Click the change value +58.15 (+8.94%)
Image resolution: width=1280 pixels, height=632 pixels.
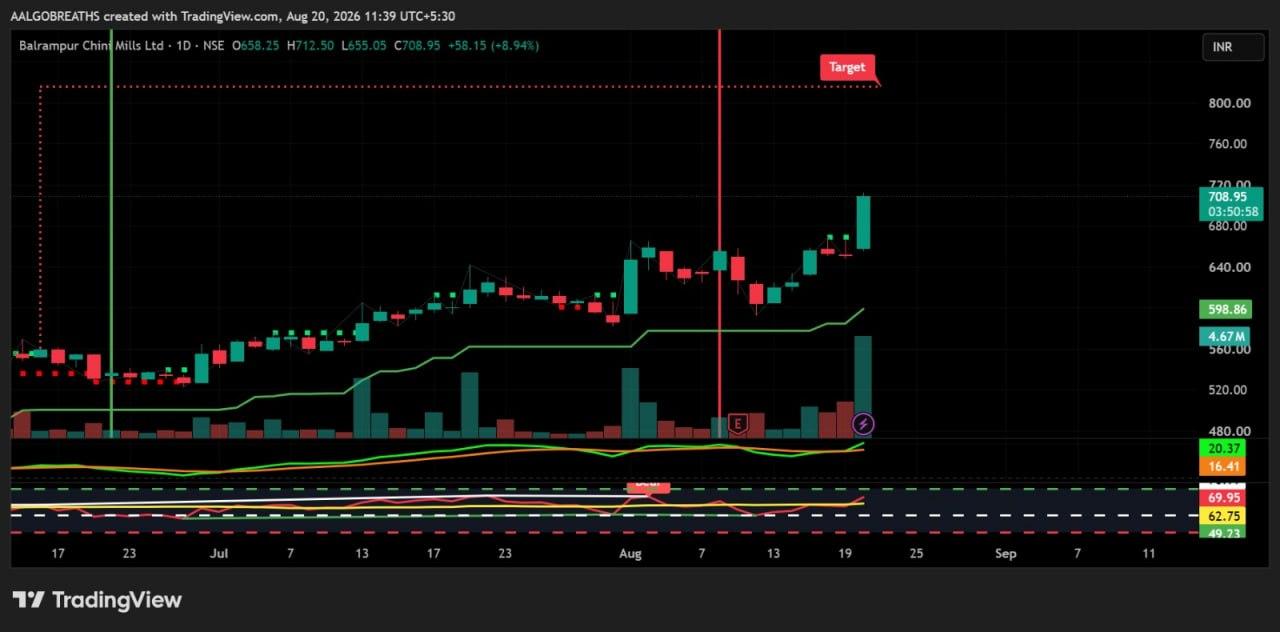tap(493, 45)
